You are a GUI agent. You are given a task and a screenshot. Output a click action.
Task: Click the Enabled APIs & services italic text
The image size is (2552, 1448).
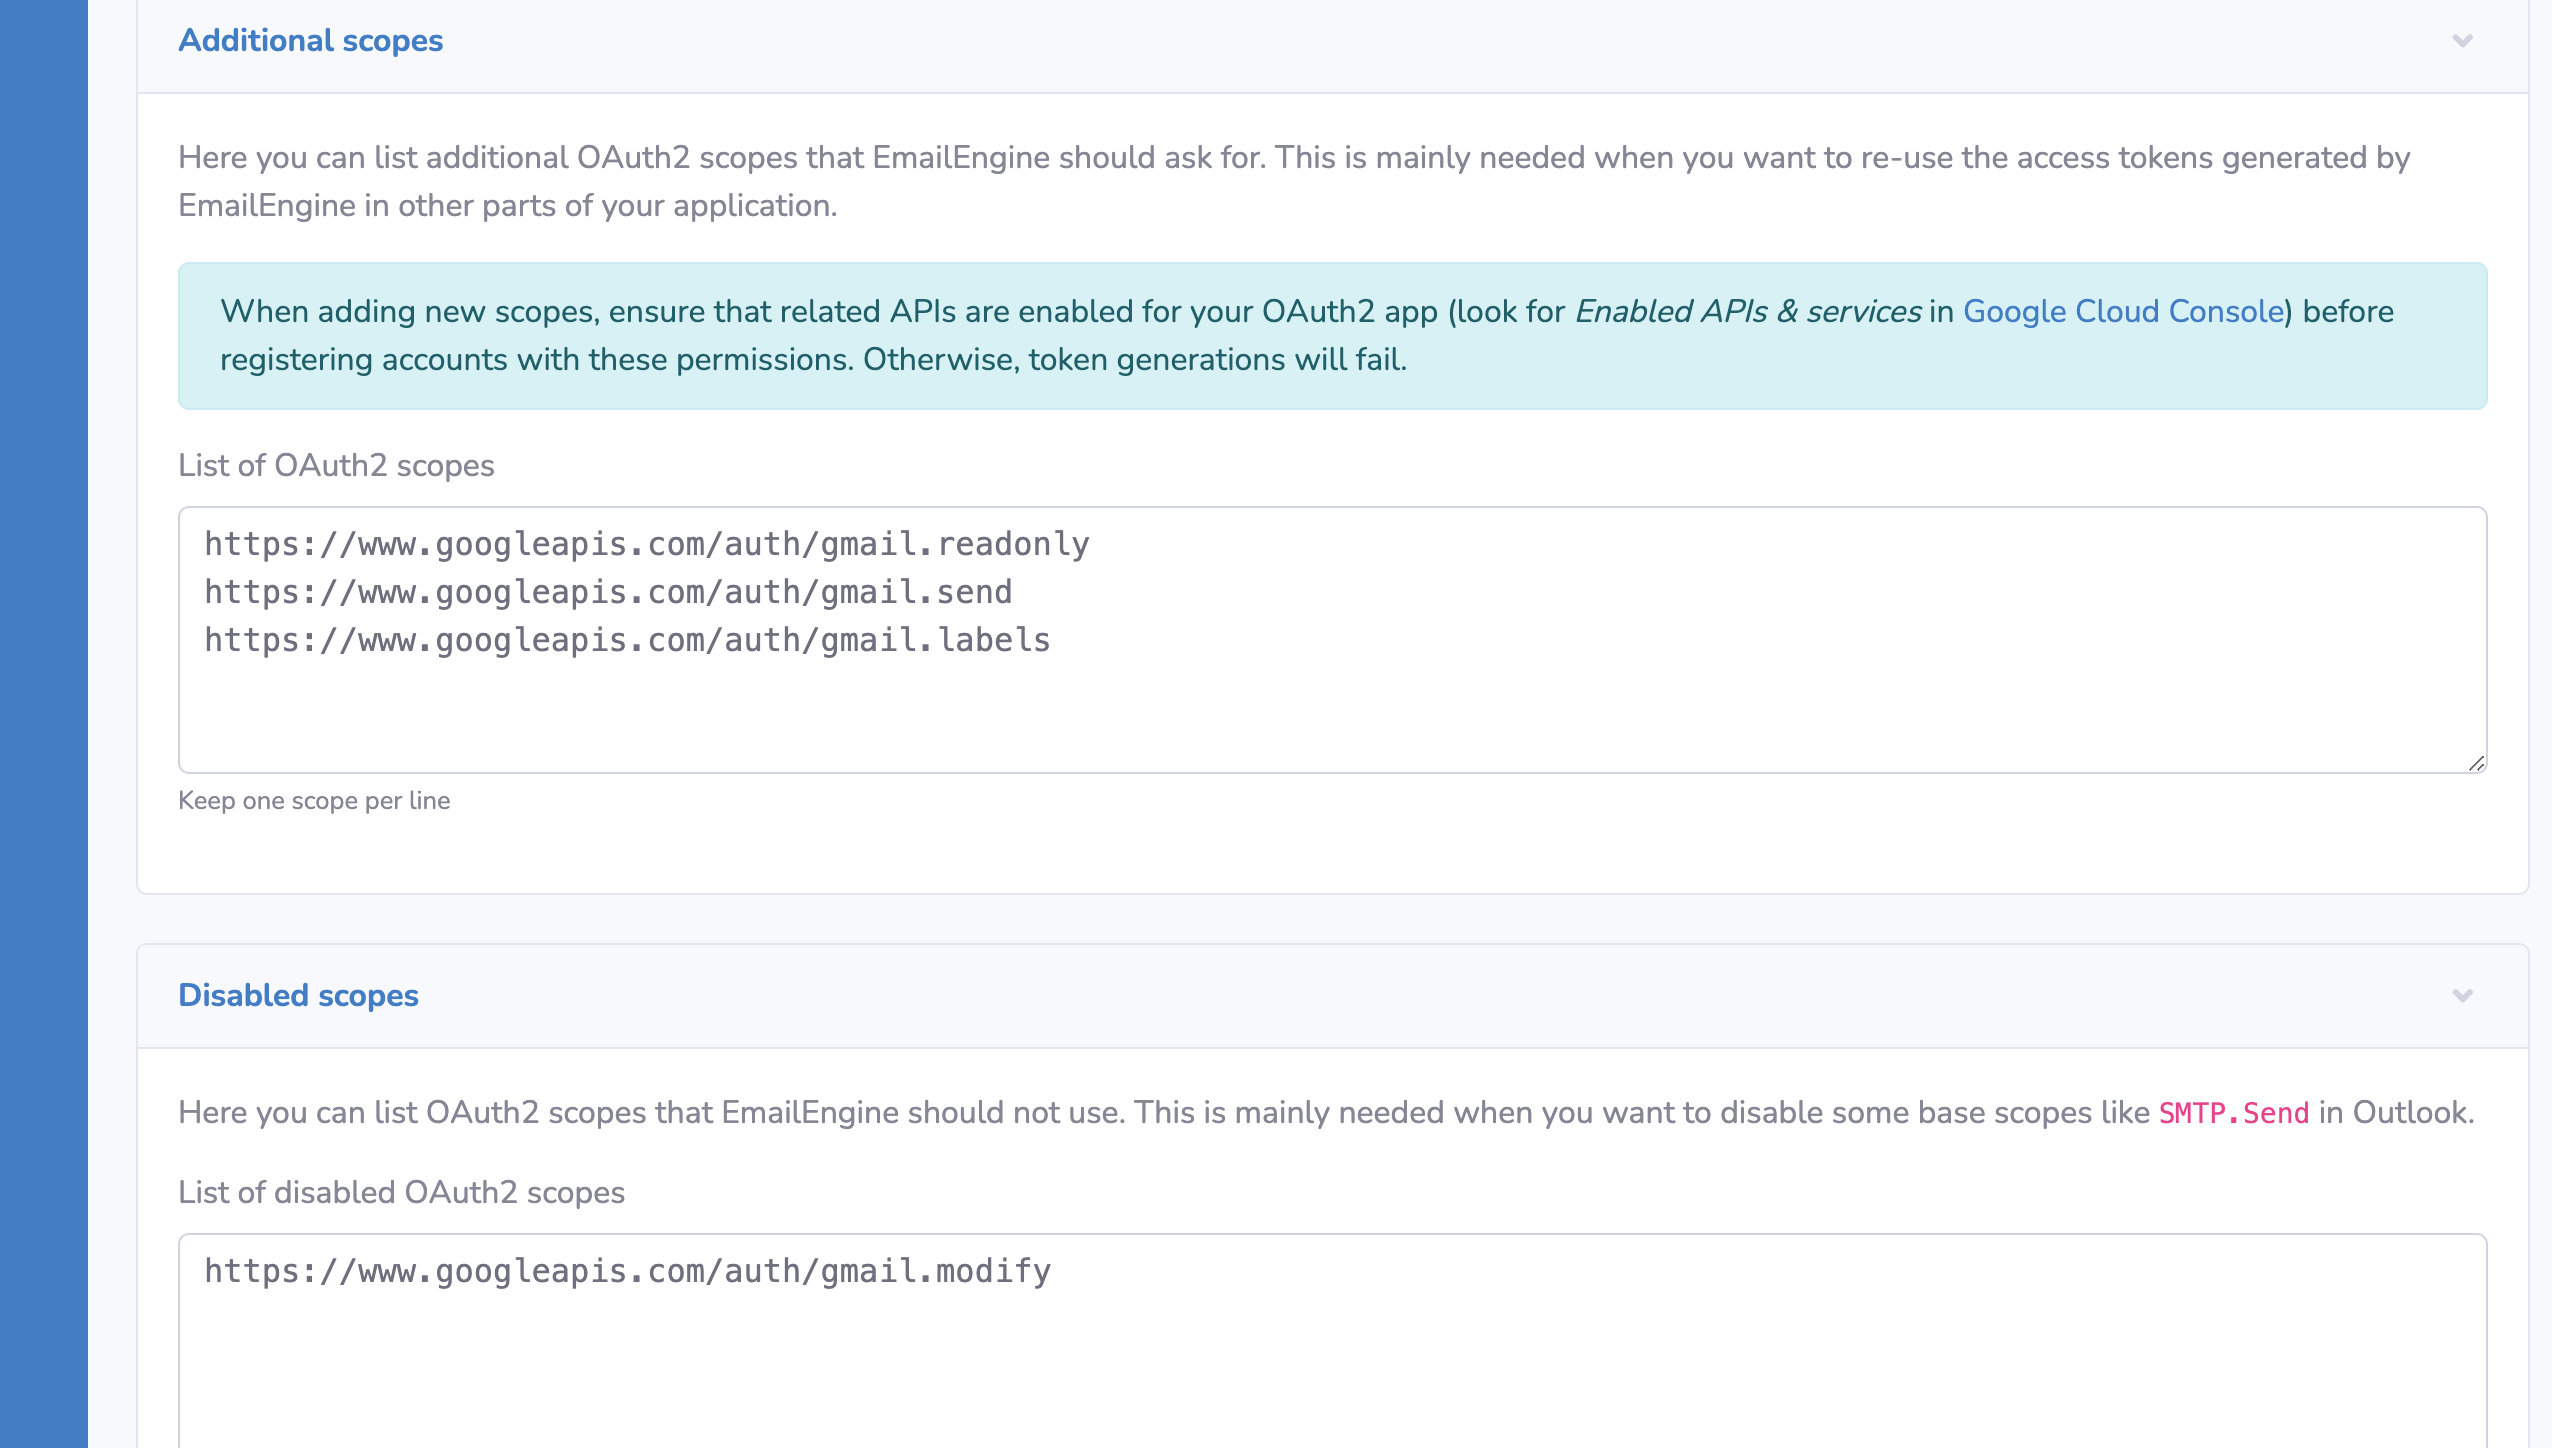1743,311
